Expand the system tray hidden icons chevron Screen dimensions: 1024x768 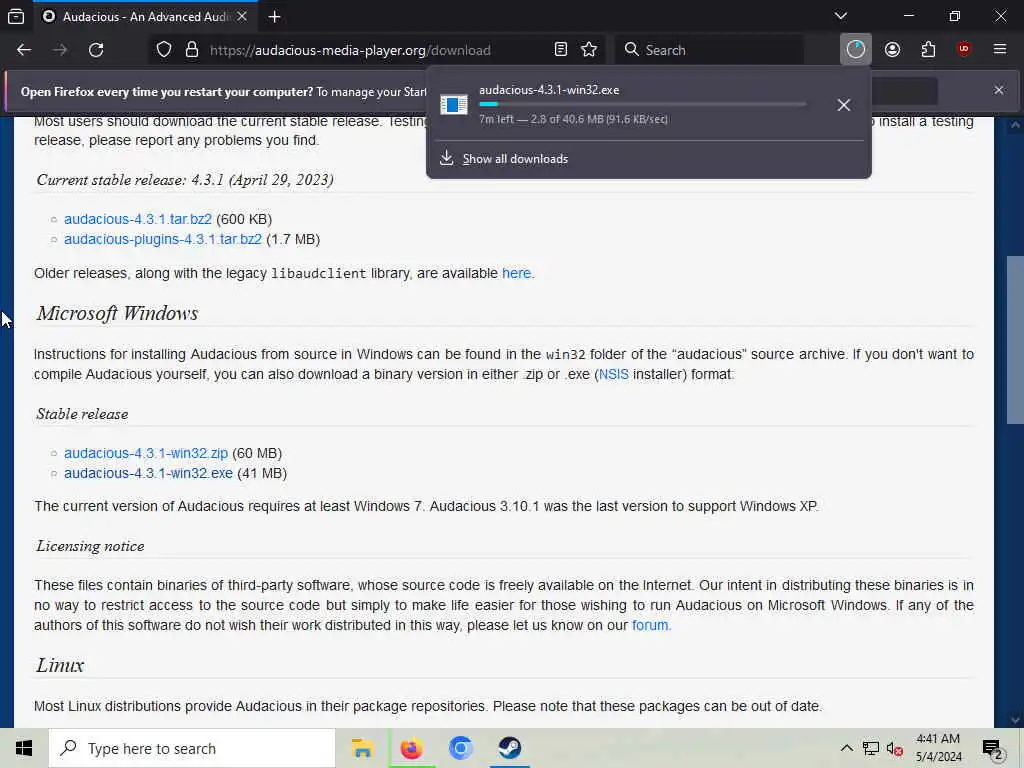click(x=846, y=748)
